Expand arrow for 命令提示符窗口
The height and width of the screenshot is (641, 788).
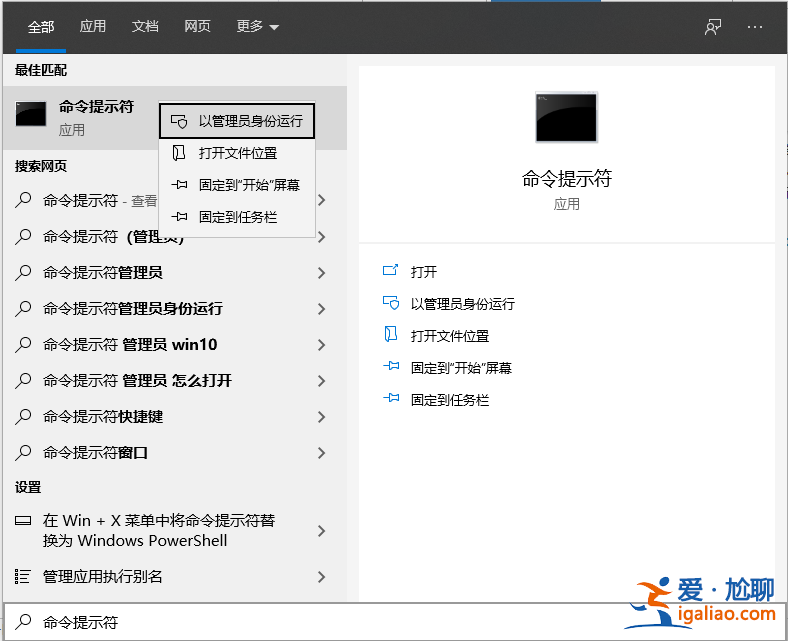pos(322,453)
